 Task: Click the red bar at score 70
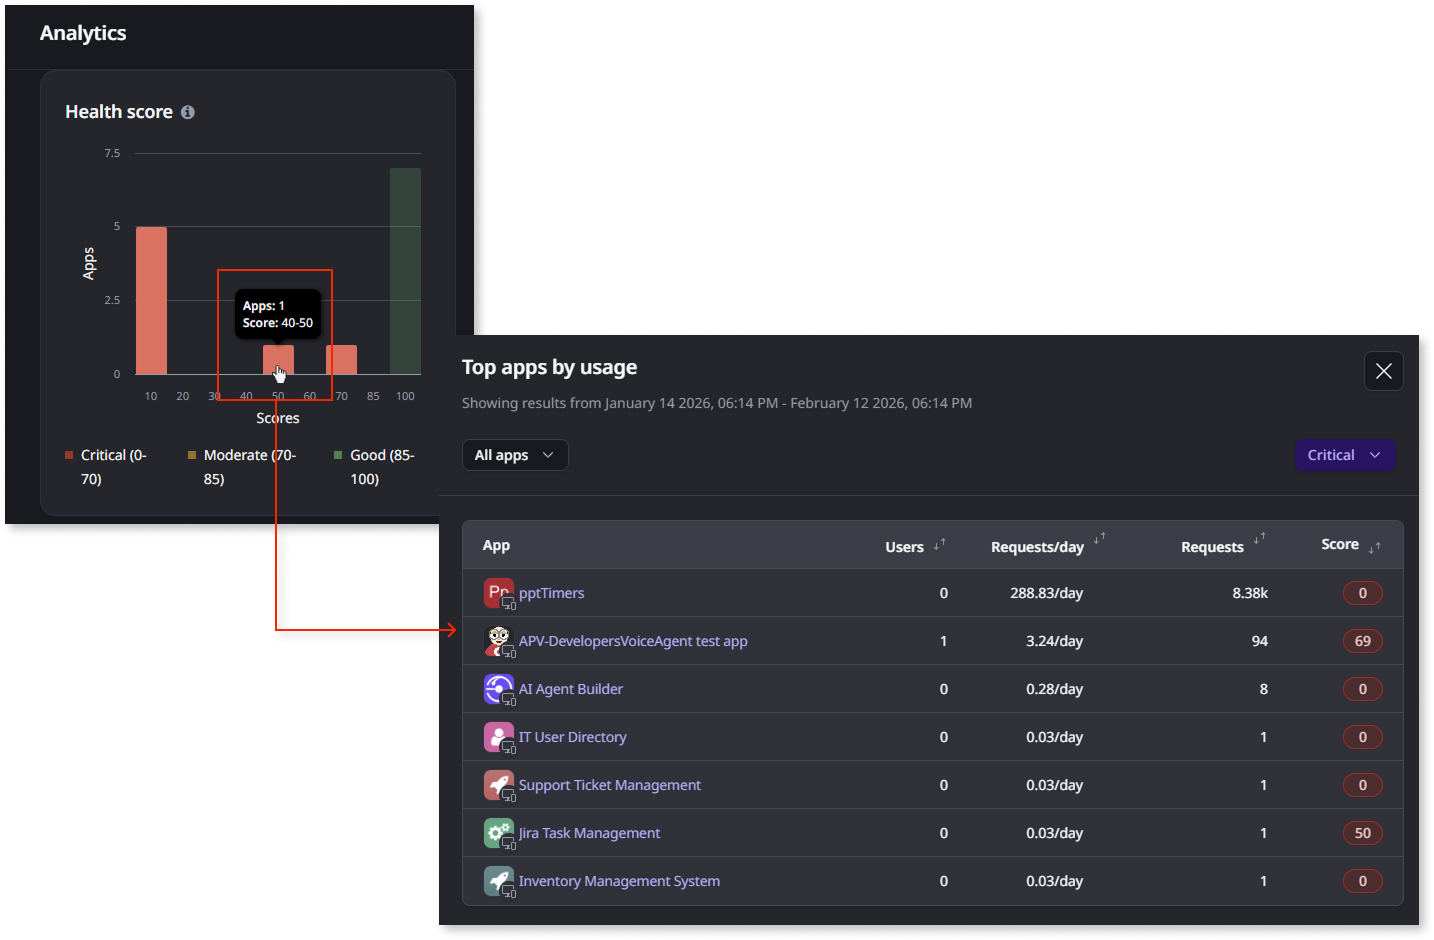coord(341,360)
